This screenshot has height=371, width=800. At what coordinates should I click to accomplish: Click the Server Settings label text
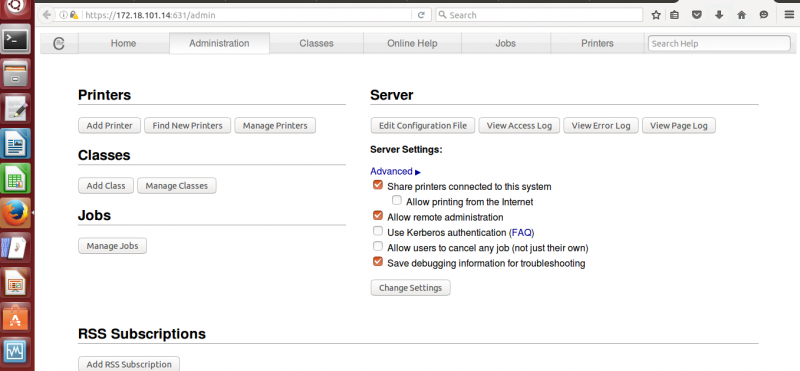pyautogui.click(x=406, y=150)
